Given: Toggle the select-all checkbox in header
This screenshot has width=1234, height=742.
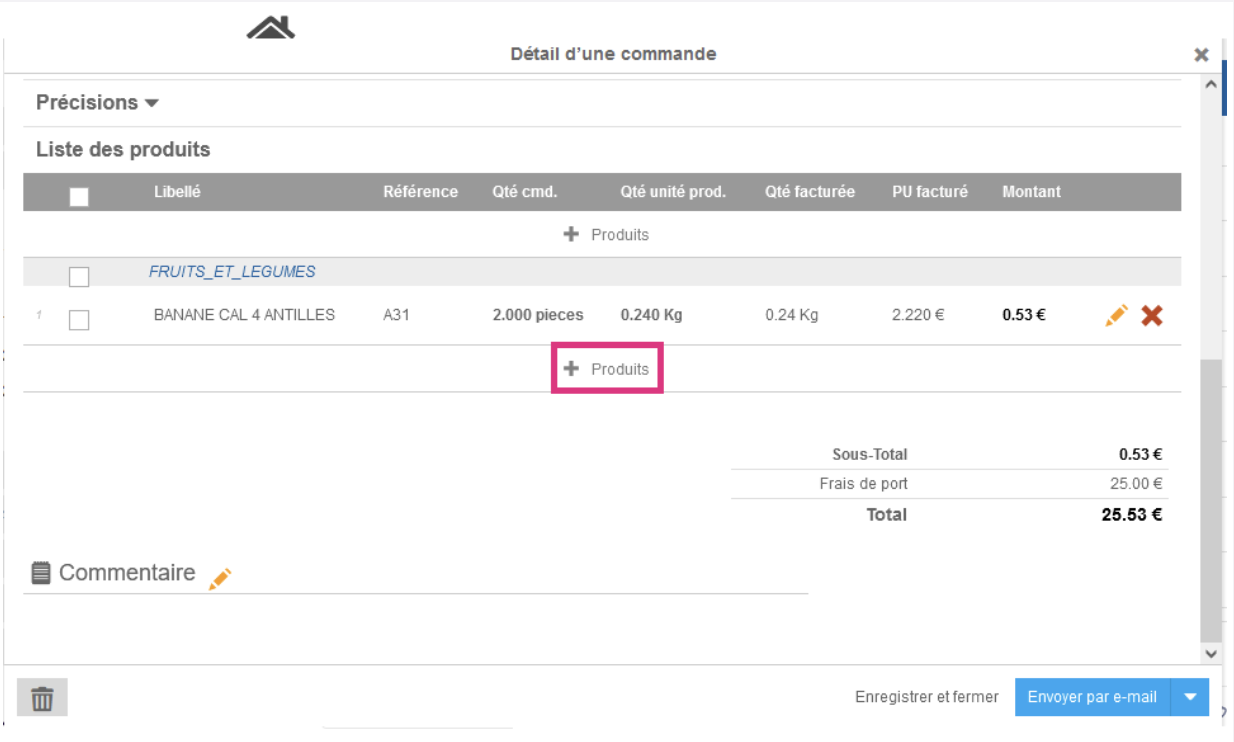Looking at the screenshot, I should pyautogui.click(x=79, y=197).
